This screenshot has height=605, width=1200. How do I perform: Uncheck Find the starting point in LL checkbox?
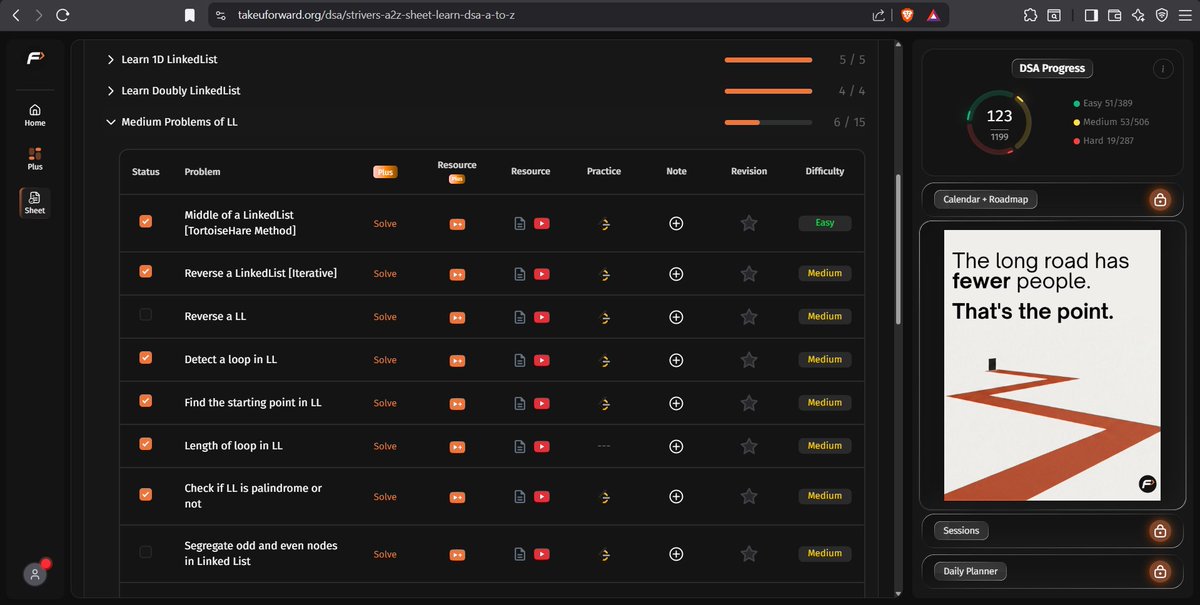(146, 400)
